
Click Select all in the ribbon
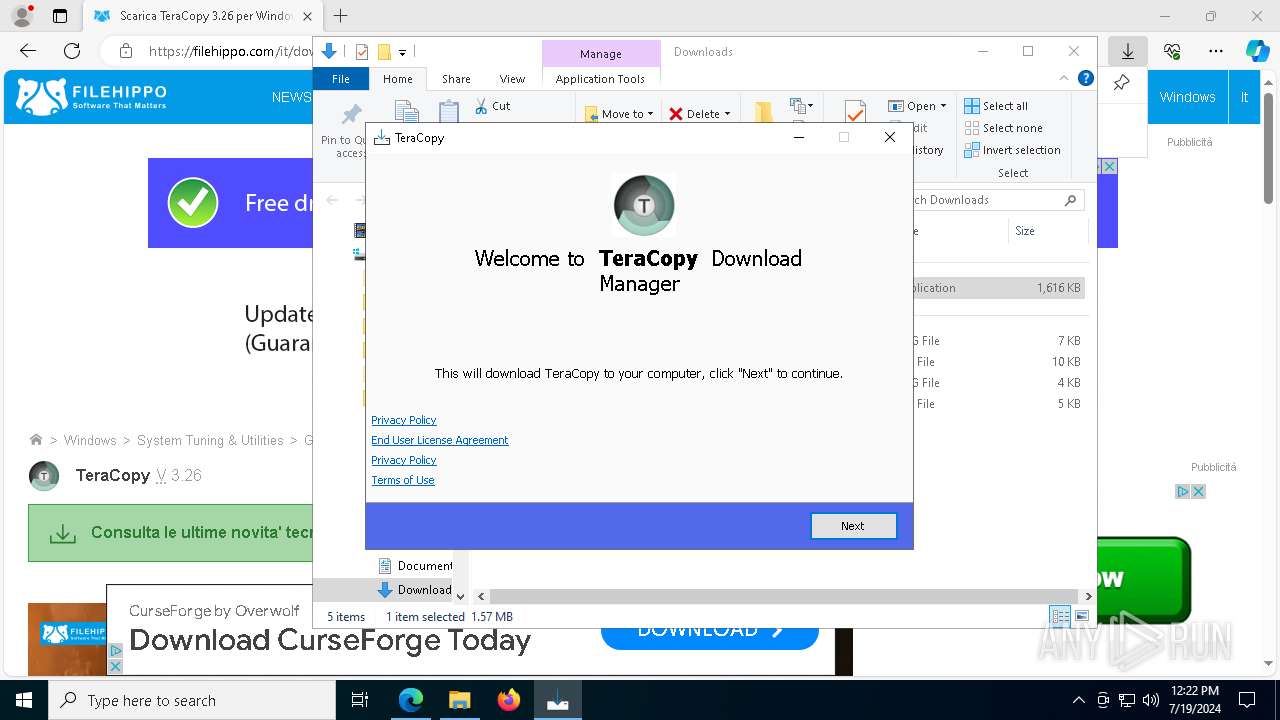tap(996, 106)
